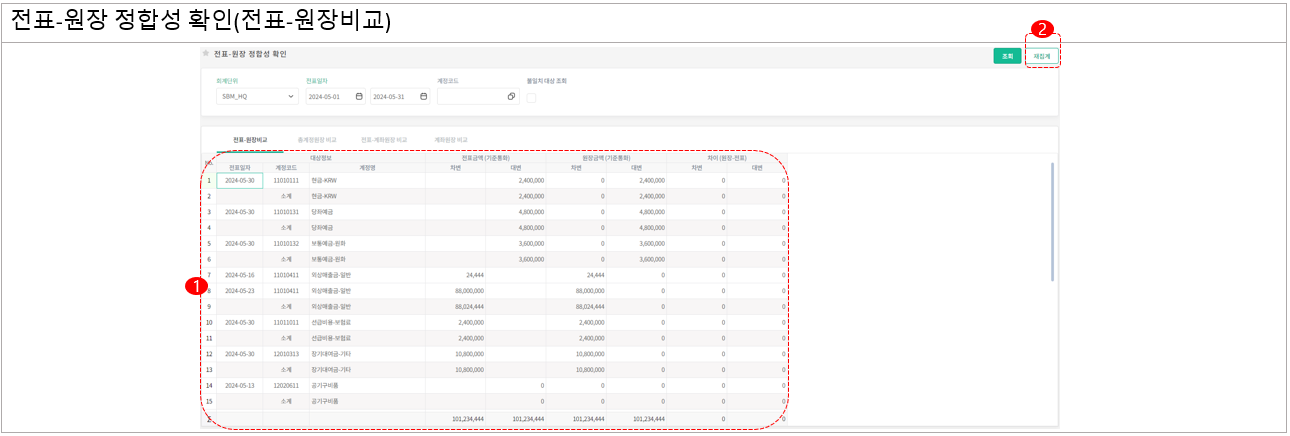
Task: Select the 2024-05-30 date cell in row 1
Action: 240,181
